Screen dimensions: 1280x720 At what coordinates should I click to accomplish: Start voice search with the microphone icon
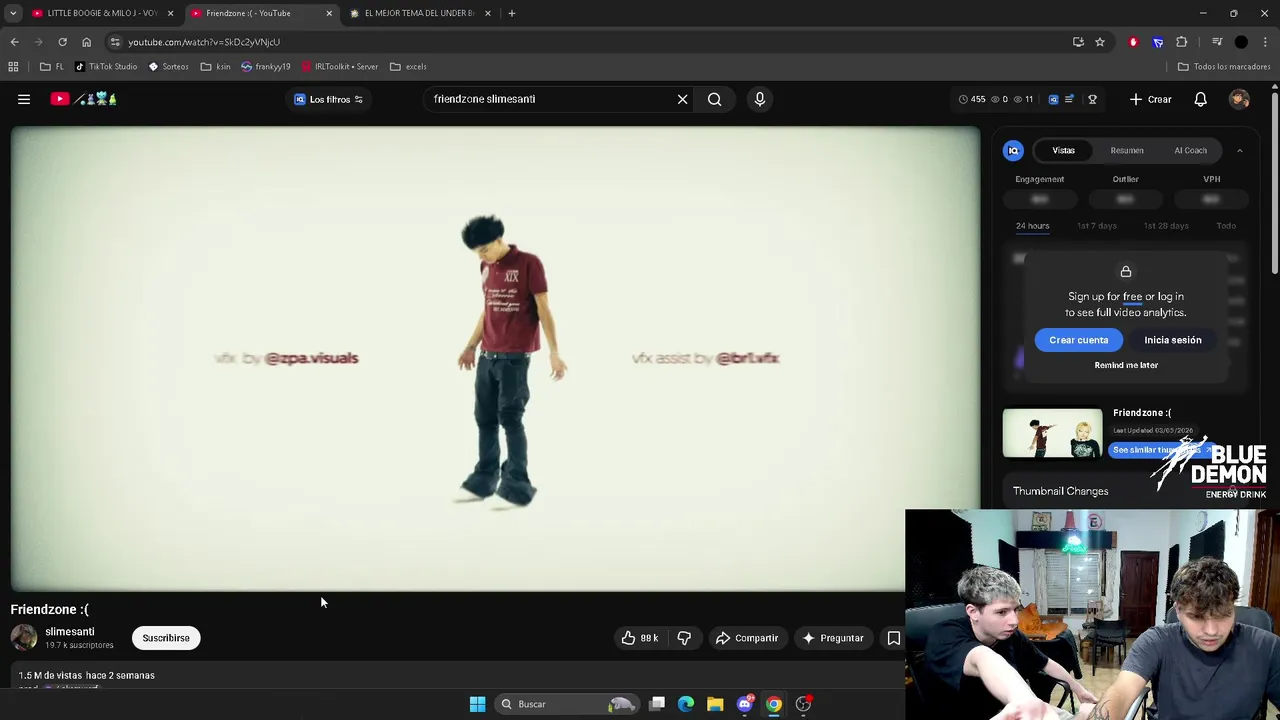760,99
